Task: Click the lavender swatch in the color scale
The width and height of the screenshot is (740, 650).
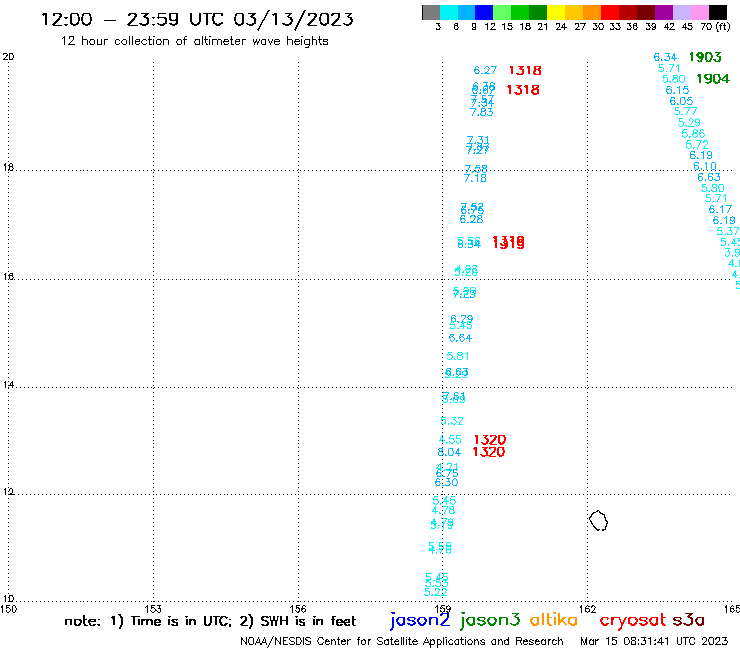Action: point(681,12)
